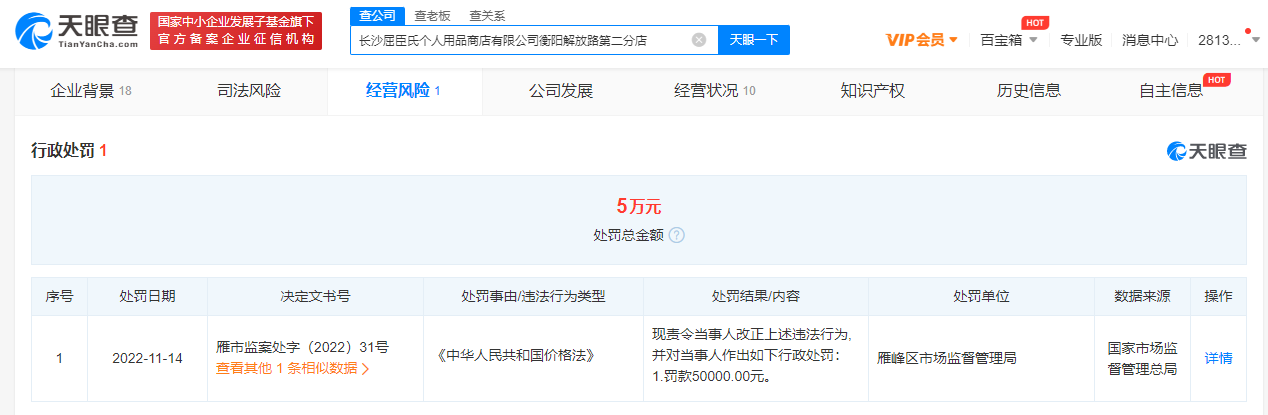The height and width of the screenshot is (415, 1268).
Task: Select the 查公司 search tab
Action: [x=377, y=15]
